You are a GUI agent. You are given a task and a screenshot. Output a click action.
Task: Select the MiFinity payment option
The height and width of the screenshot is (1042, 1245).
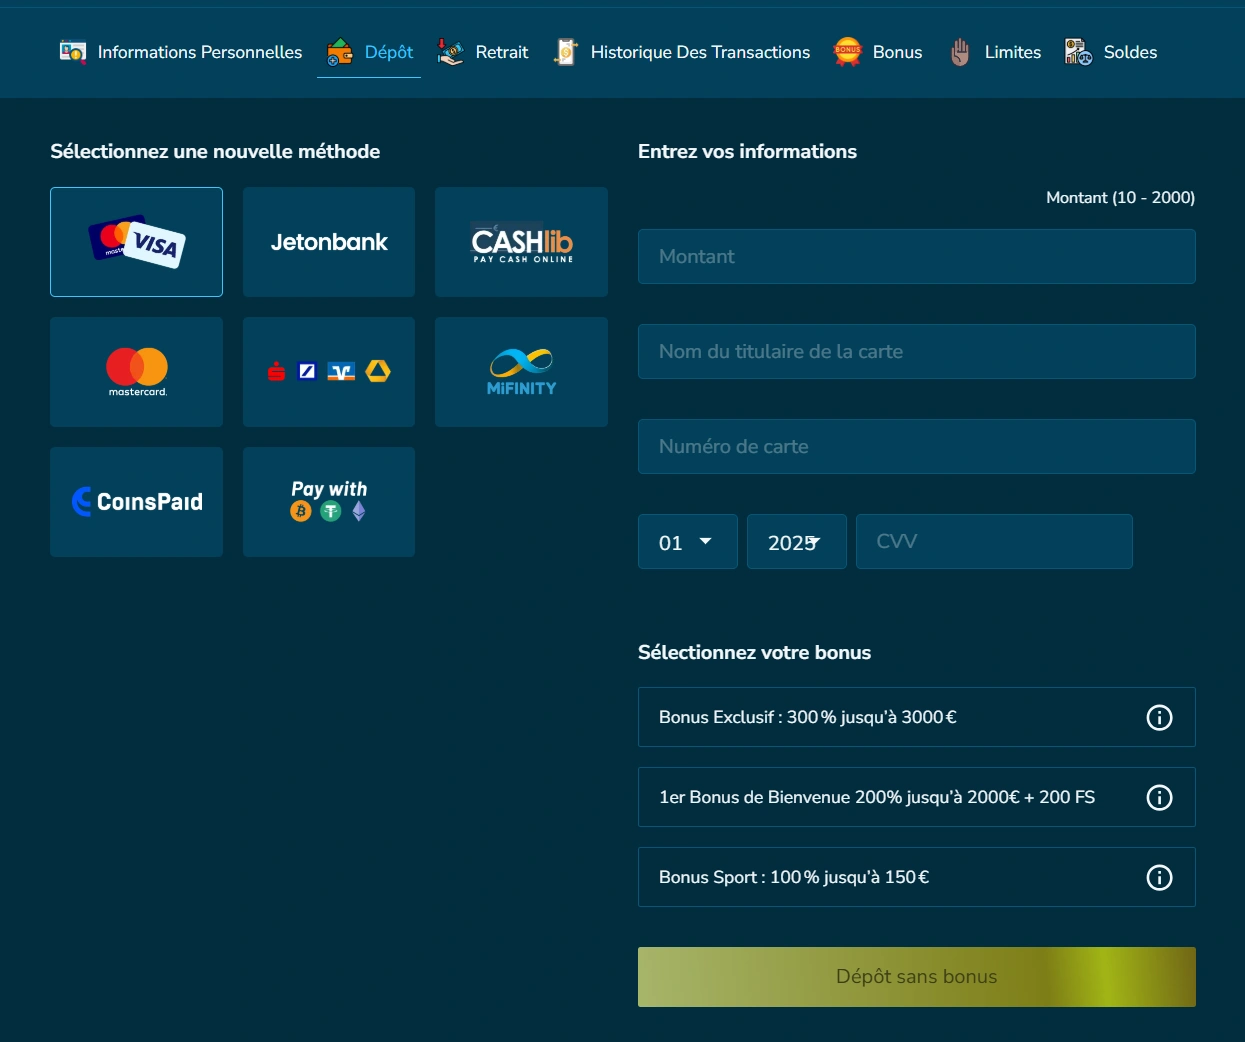coord(521,371)
